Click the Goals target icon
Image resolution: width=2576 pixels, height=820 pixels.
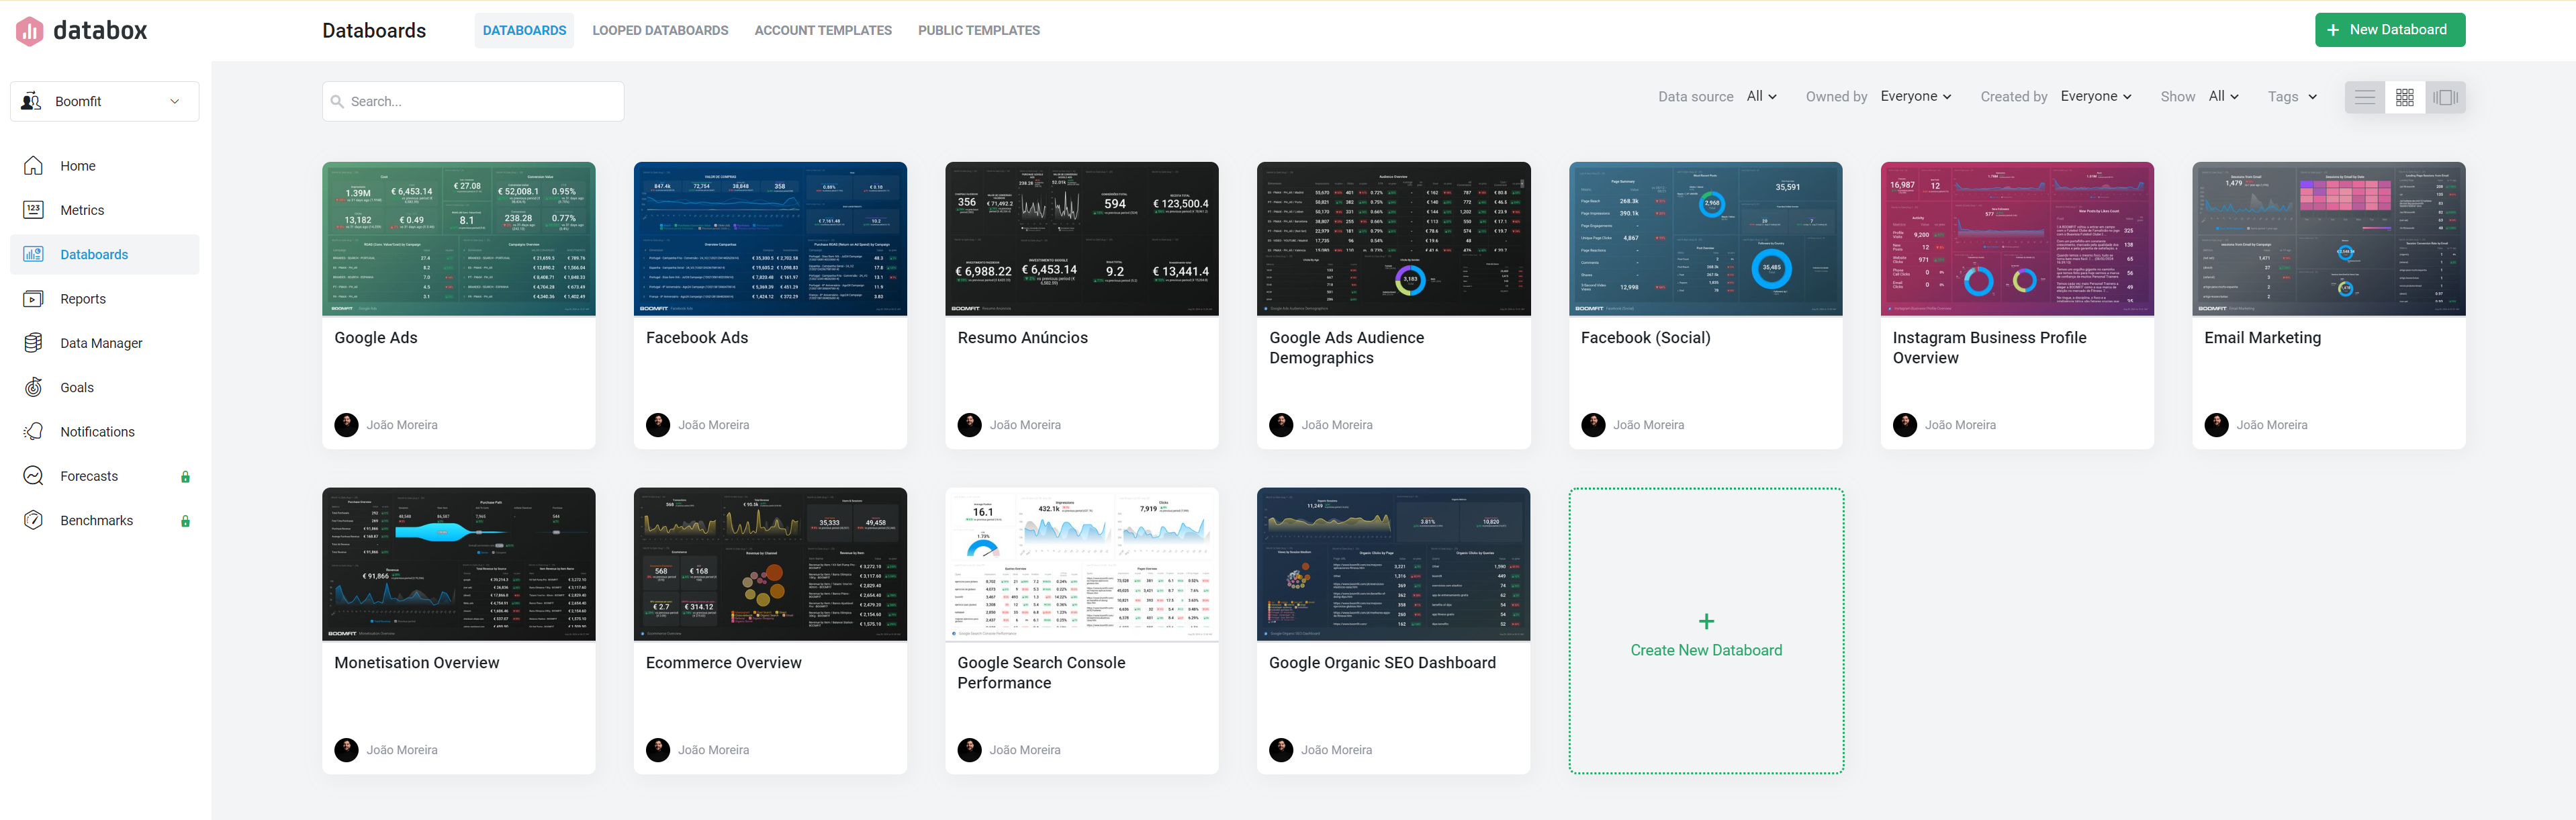(33, 387)
